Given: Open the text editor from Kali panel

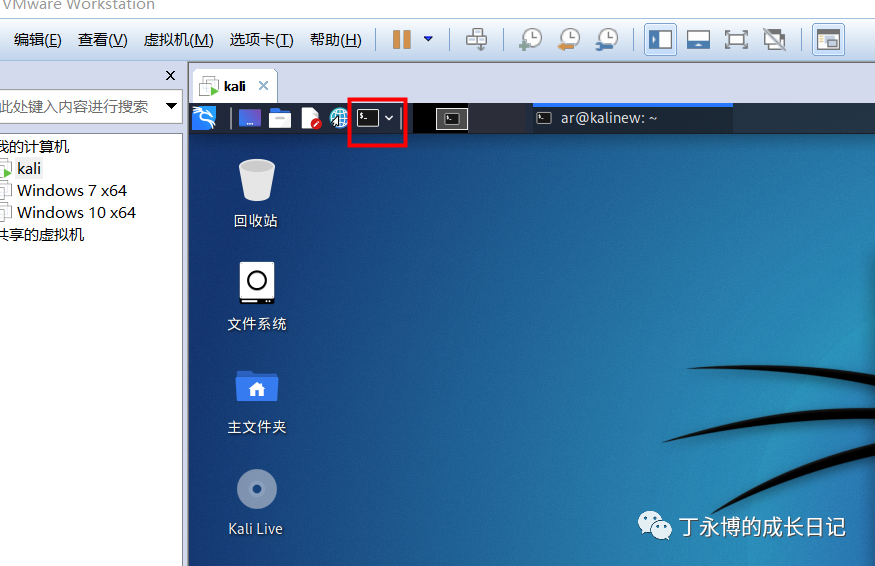Looking at the screenshot, I should point(311,118).
